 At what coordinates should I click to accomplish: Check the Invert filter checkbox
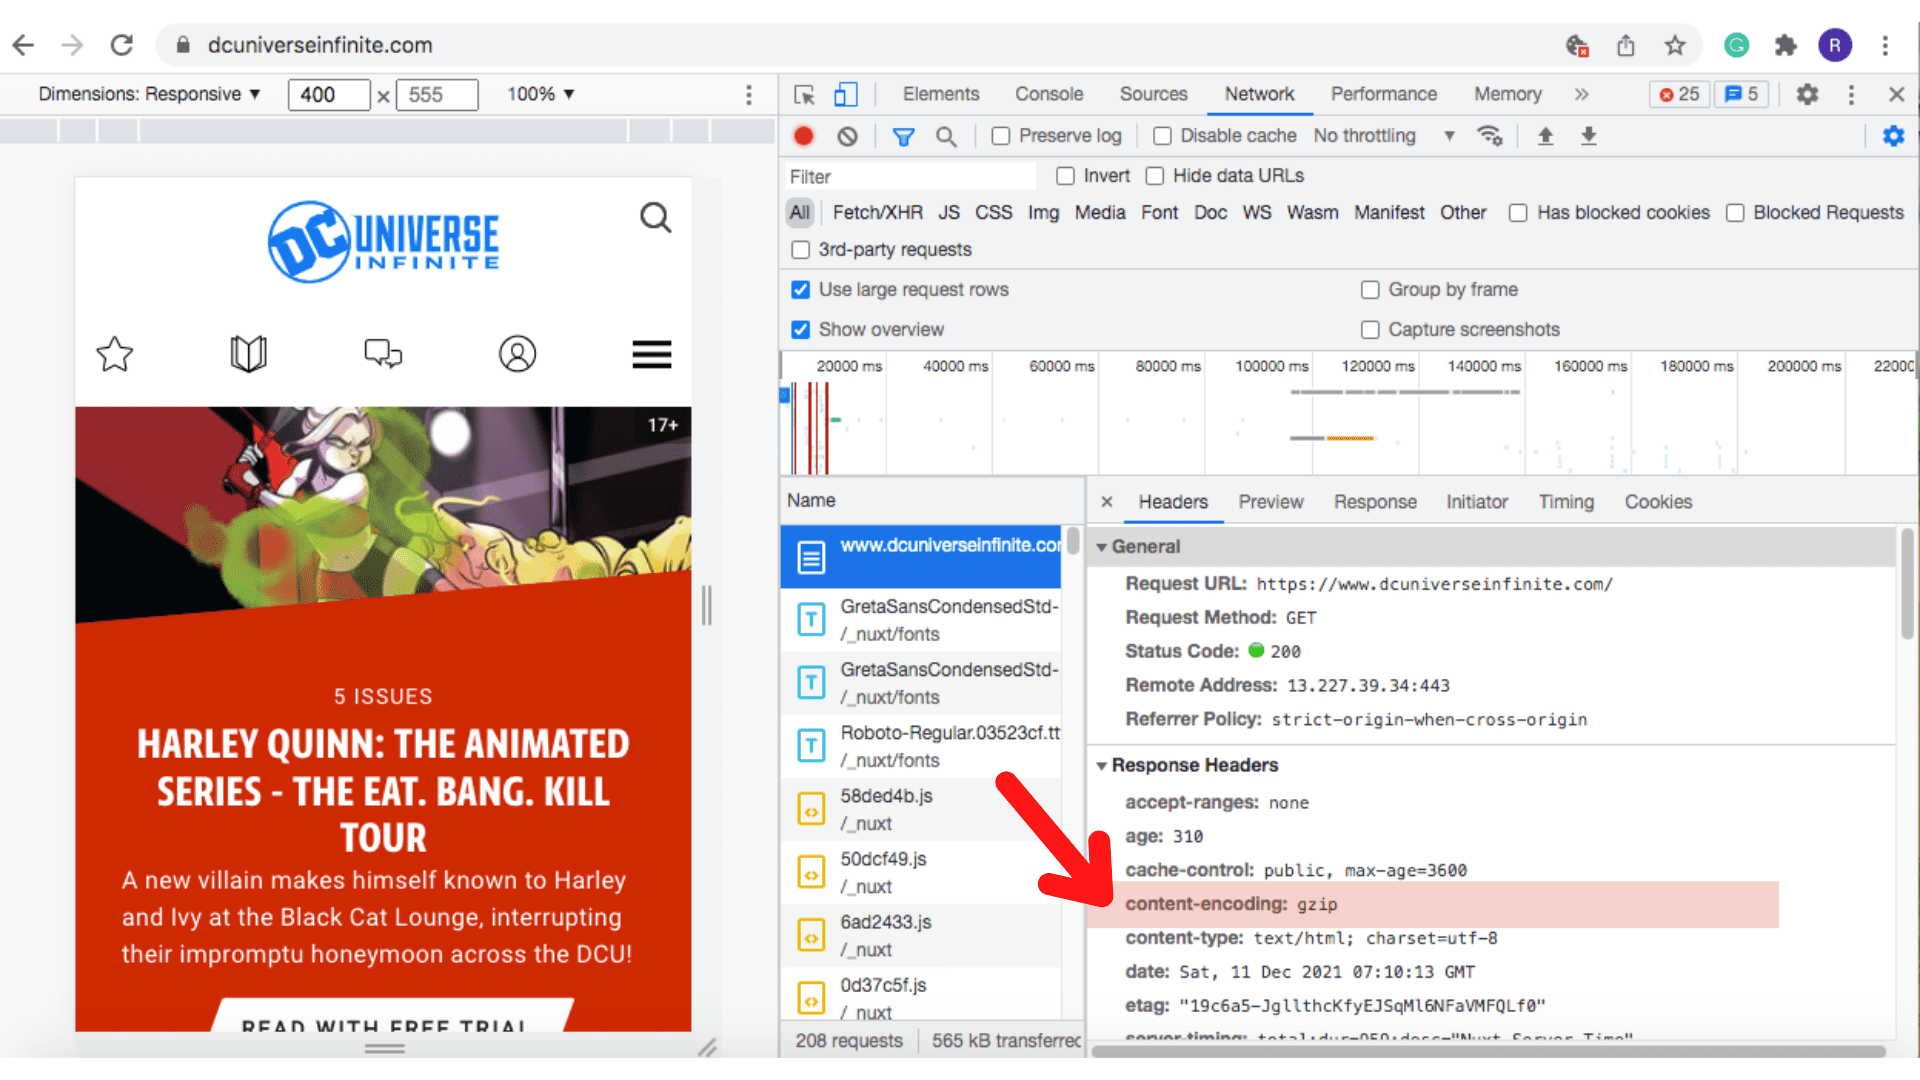pyautogui.click(x=1066, y=176)
